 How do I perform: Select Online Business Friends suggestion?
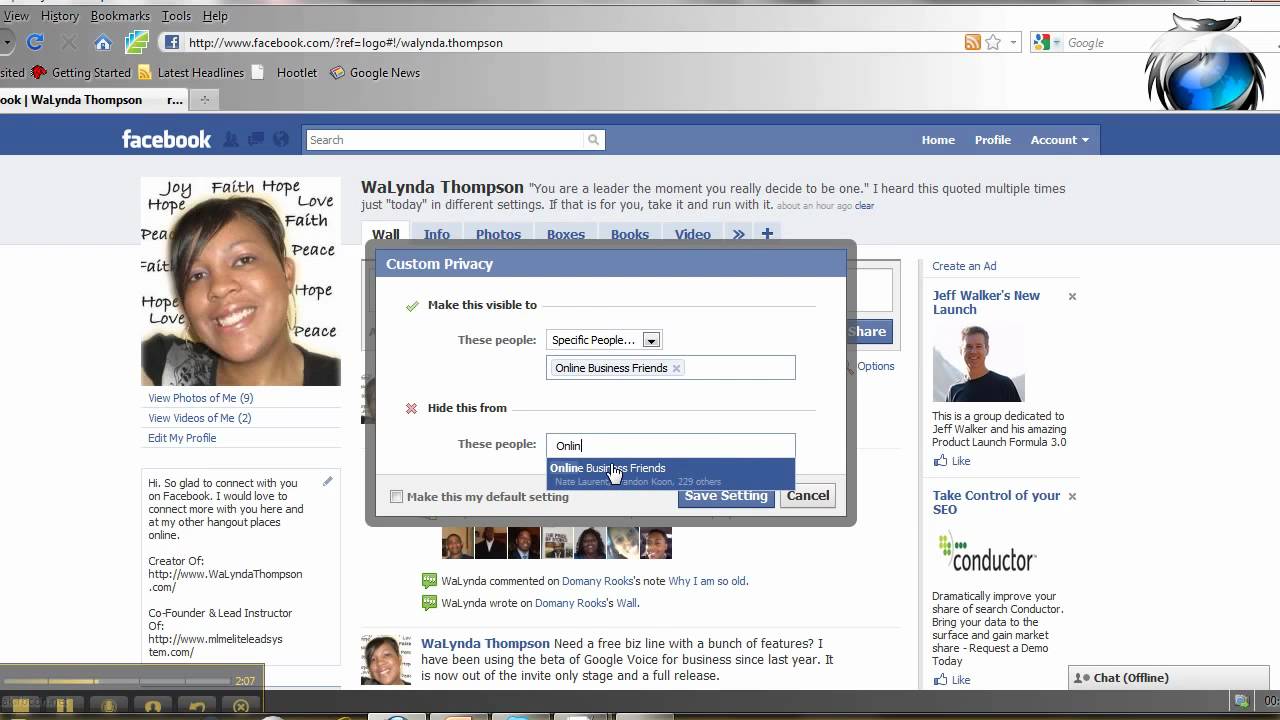671,474
